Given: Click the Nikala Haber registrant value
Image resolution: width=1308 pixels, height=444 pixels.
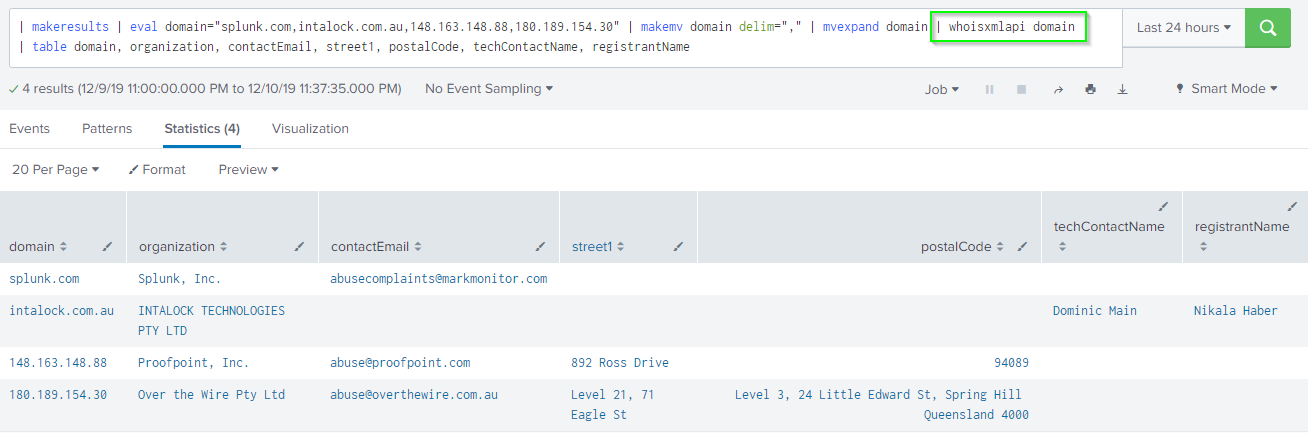Looking at the screenshot, I should pyautogui.click(x=1236, y=311).
